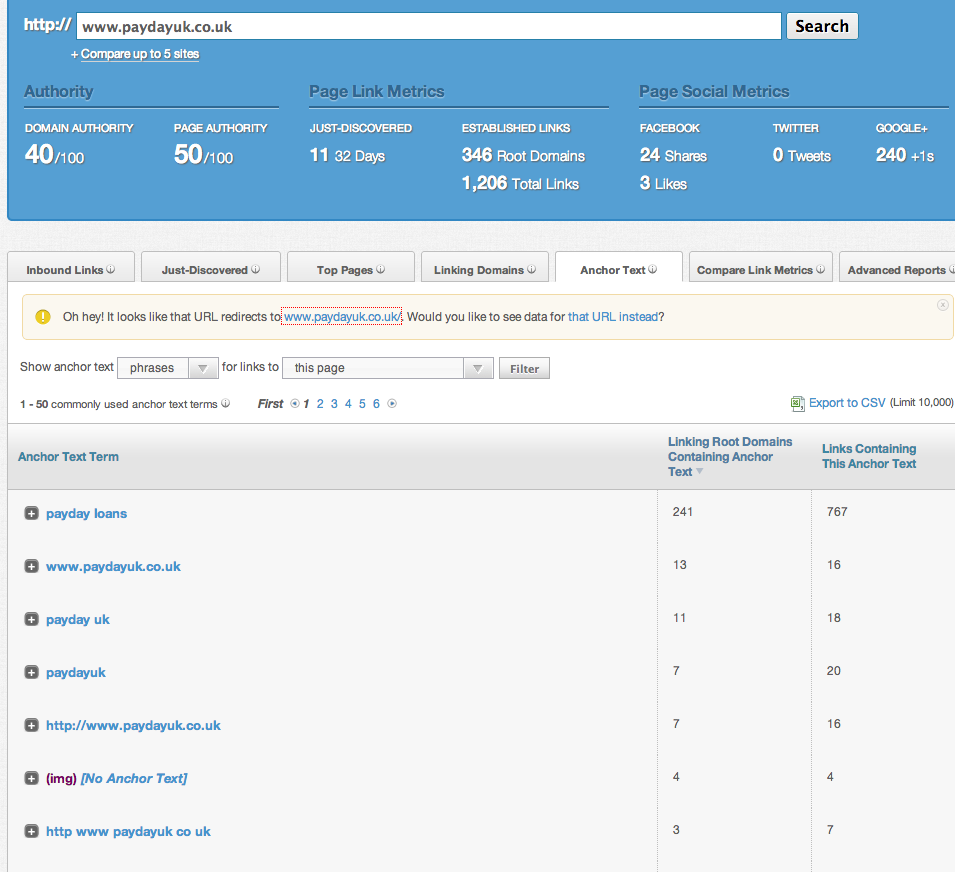Click 'Compare up to 5 sites' link
Viewport: 955px width, 872px height.
[x=139, y=54]
